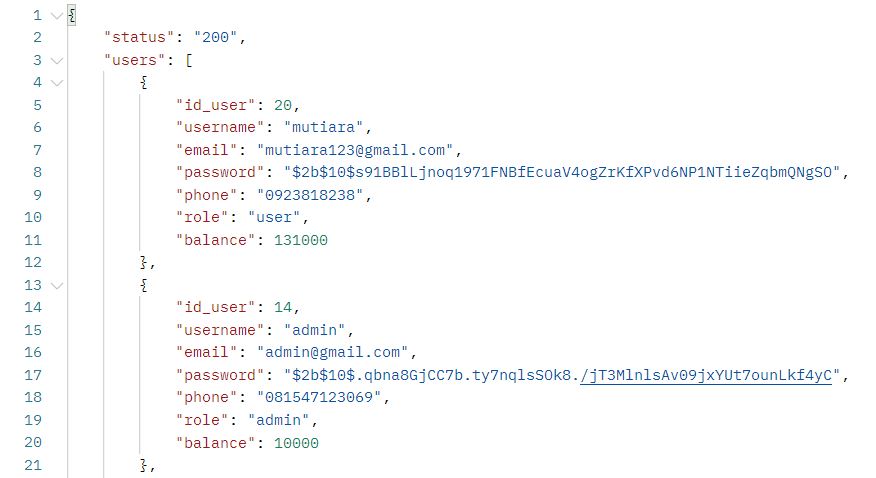This screenshot has width=876, height=478.
Task: Collapse the first user object at line 4
Action: tap(56, 83)
